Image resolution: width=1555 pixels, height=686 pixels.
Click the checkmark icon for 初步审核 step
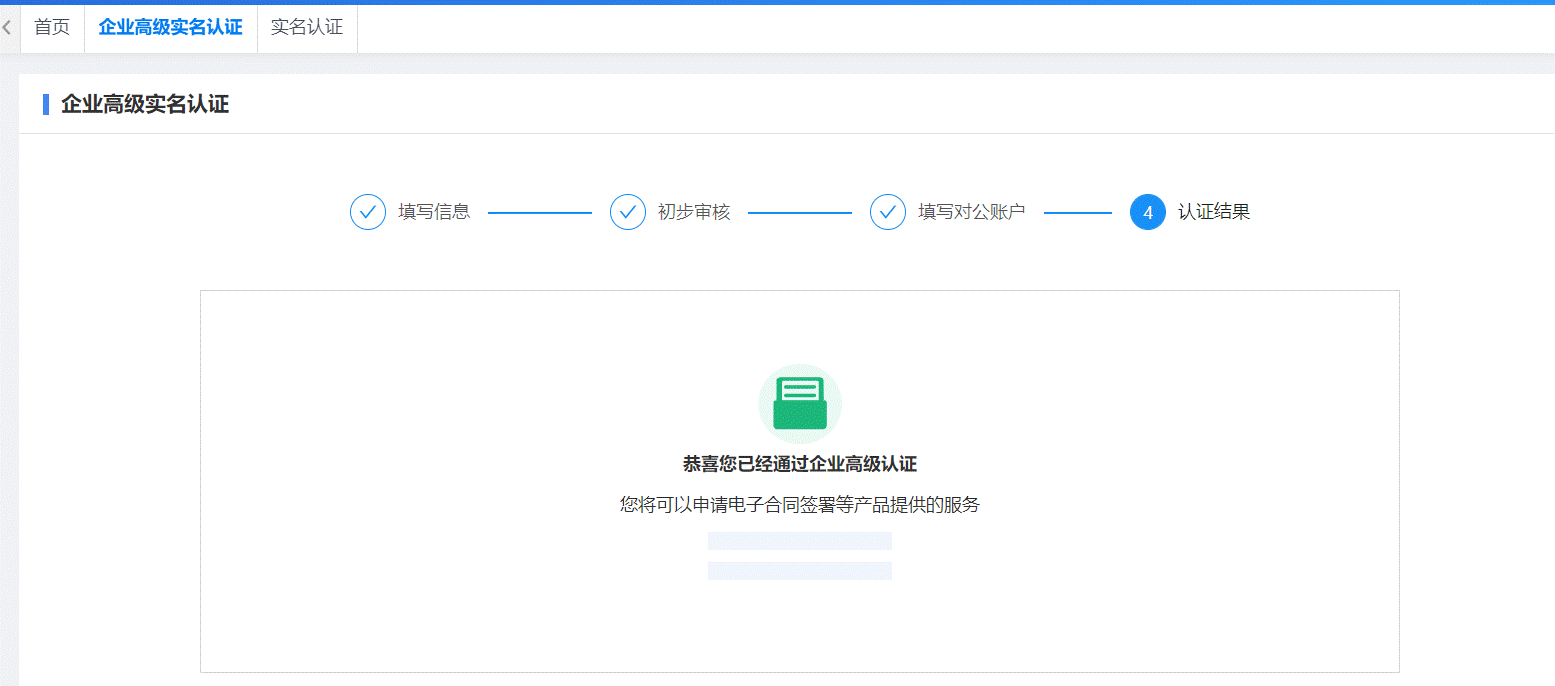pyautogui.click(x=628, y=212)
